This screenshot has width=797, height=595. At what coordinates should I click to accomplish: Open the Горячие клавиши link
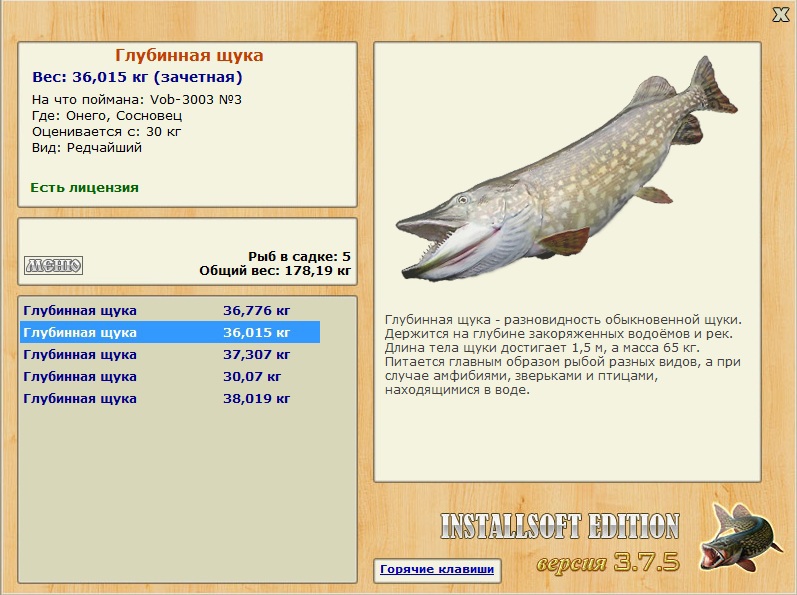point(437,569)
